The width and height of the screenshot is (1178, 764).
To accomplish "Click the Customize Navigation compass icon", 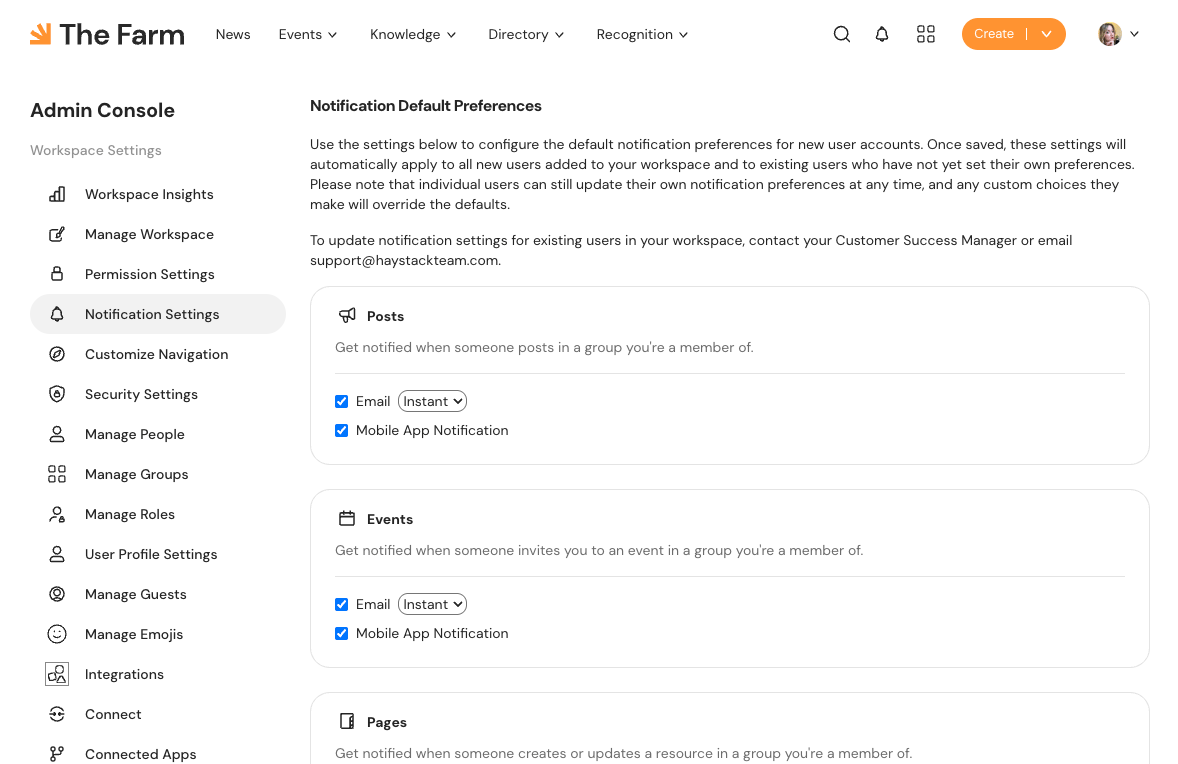I will coord(57,354).
